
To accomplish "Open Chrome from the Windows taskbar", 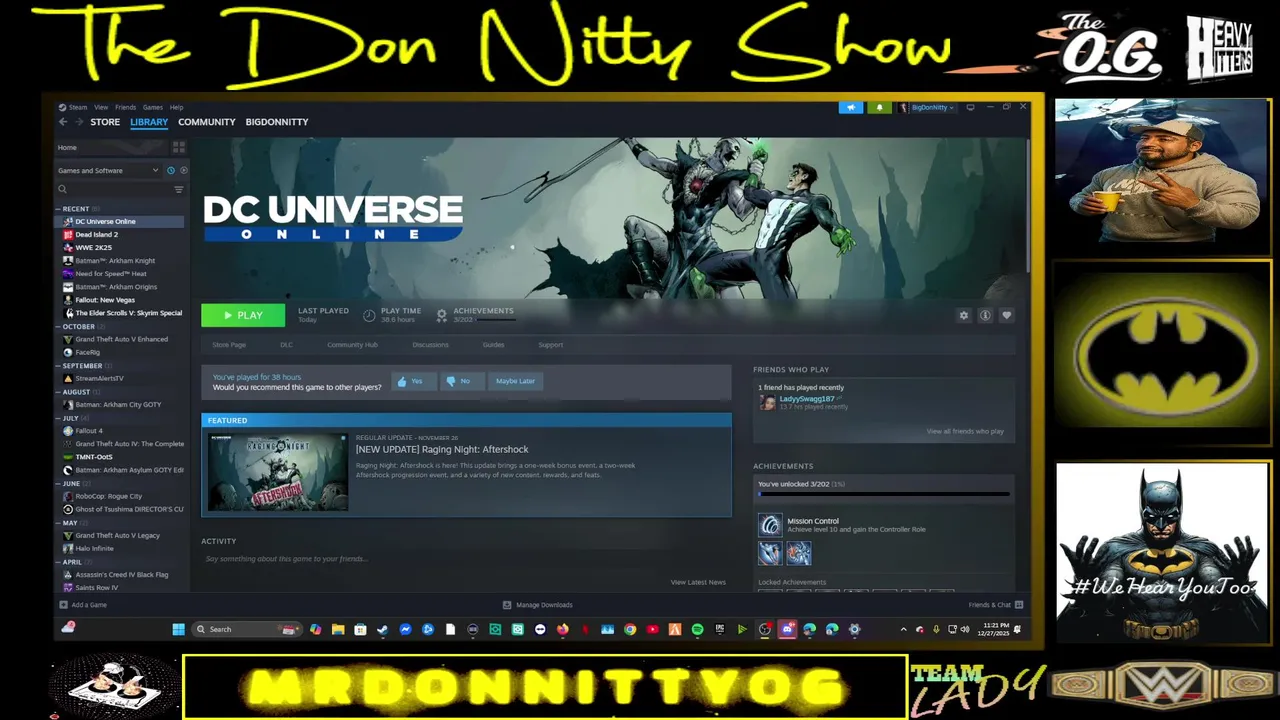I will 630,629.
